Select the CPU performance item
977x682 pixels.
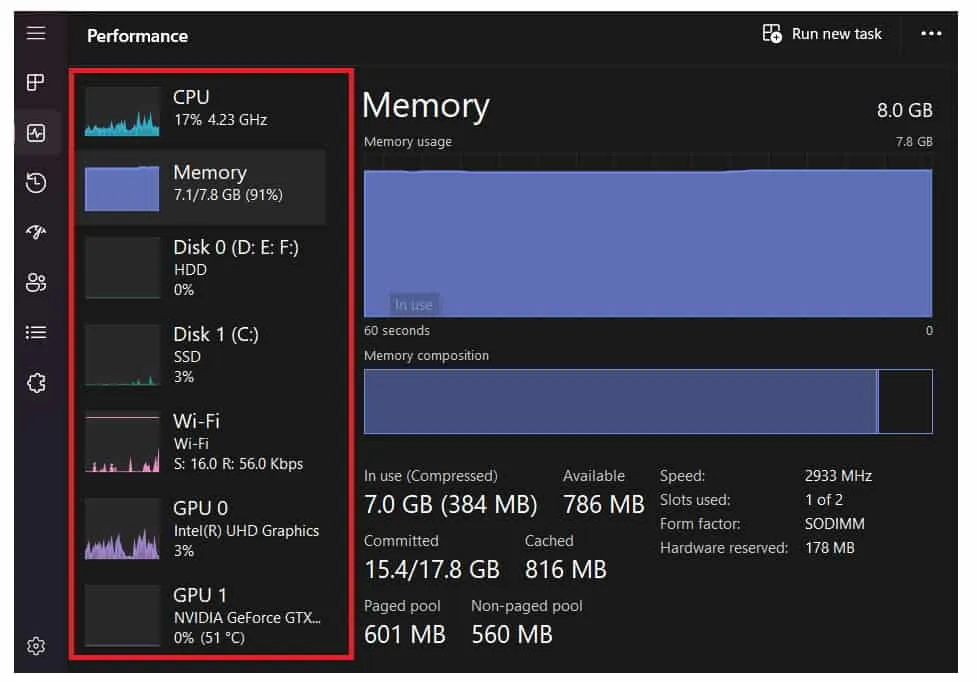[x=202, y=110]
